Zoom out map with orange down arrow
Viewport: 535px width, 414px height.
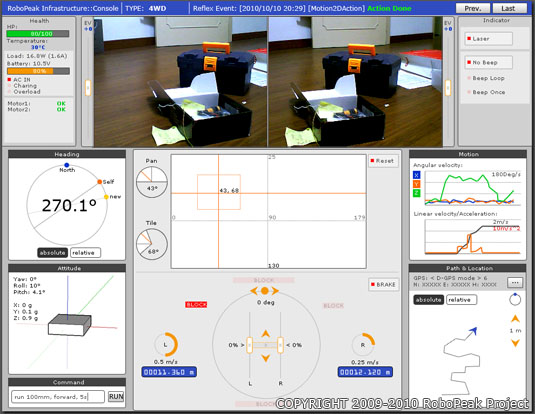[x=515, y=343]
